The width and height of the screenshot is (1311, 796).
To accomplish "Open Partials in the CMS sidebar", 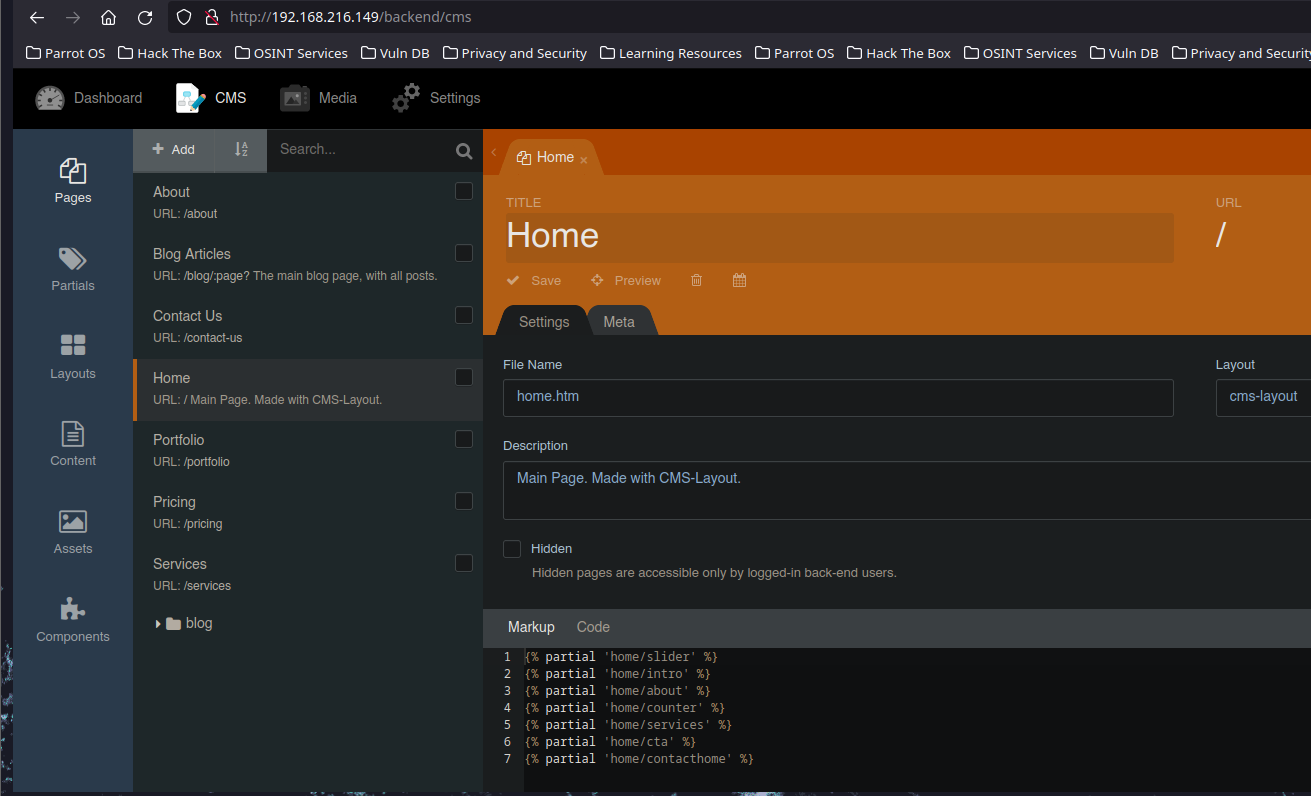I will point(73,269).
